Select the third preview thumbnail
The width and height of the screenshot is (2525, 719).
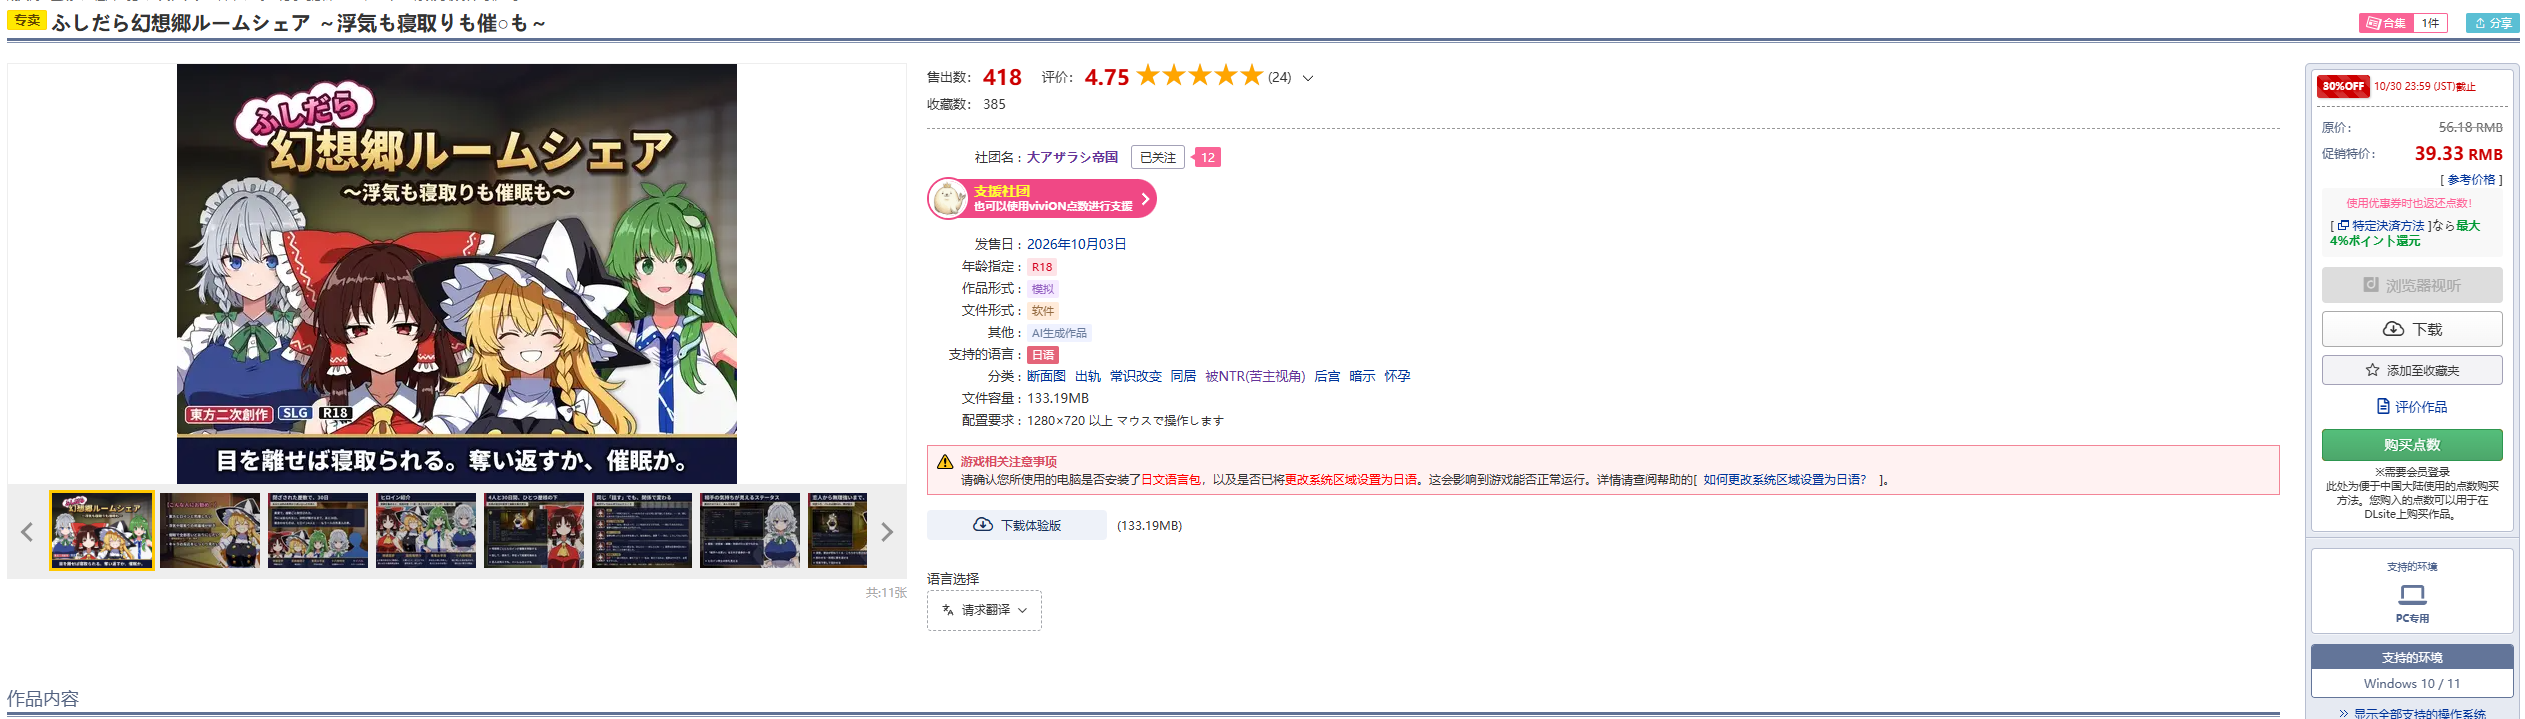(318, 531)
